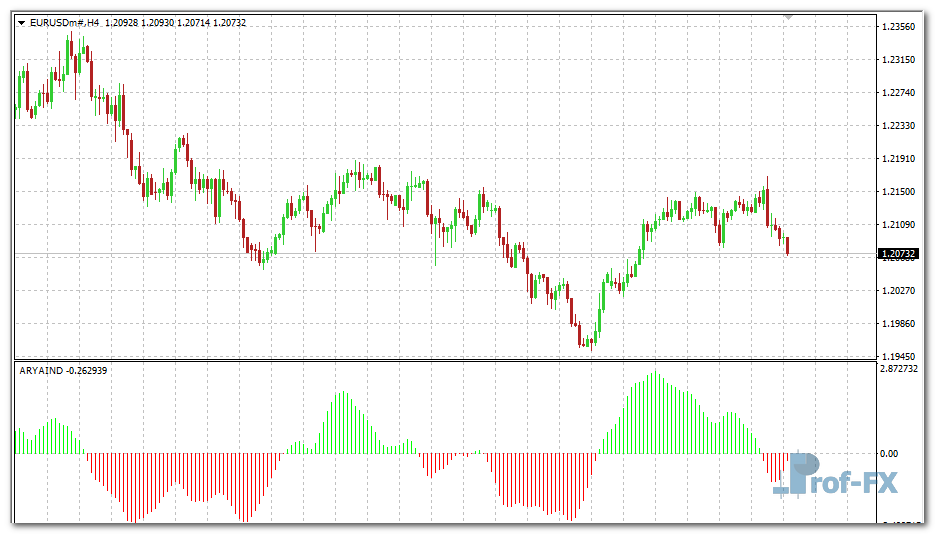This screenshot has height=534, width=935.
Task: Click the 1.21500 price axis label
Action: (900, 191)
